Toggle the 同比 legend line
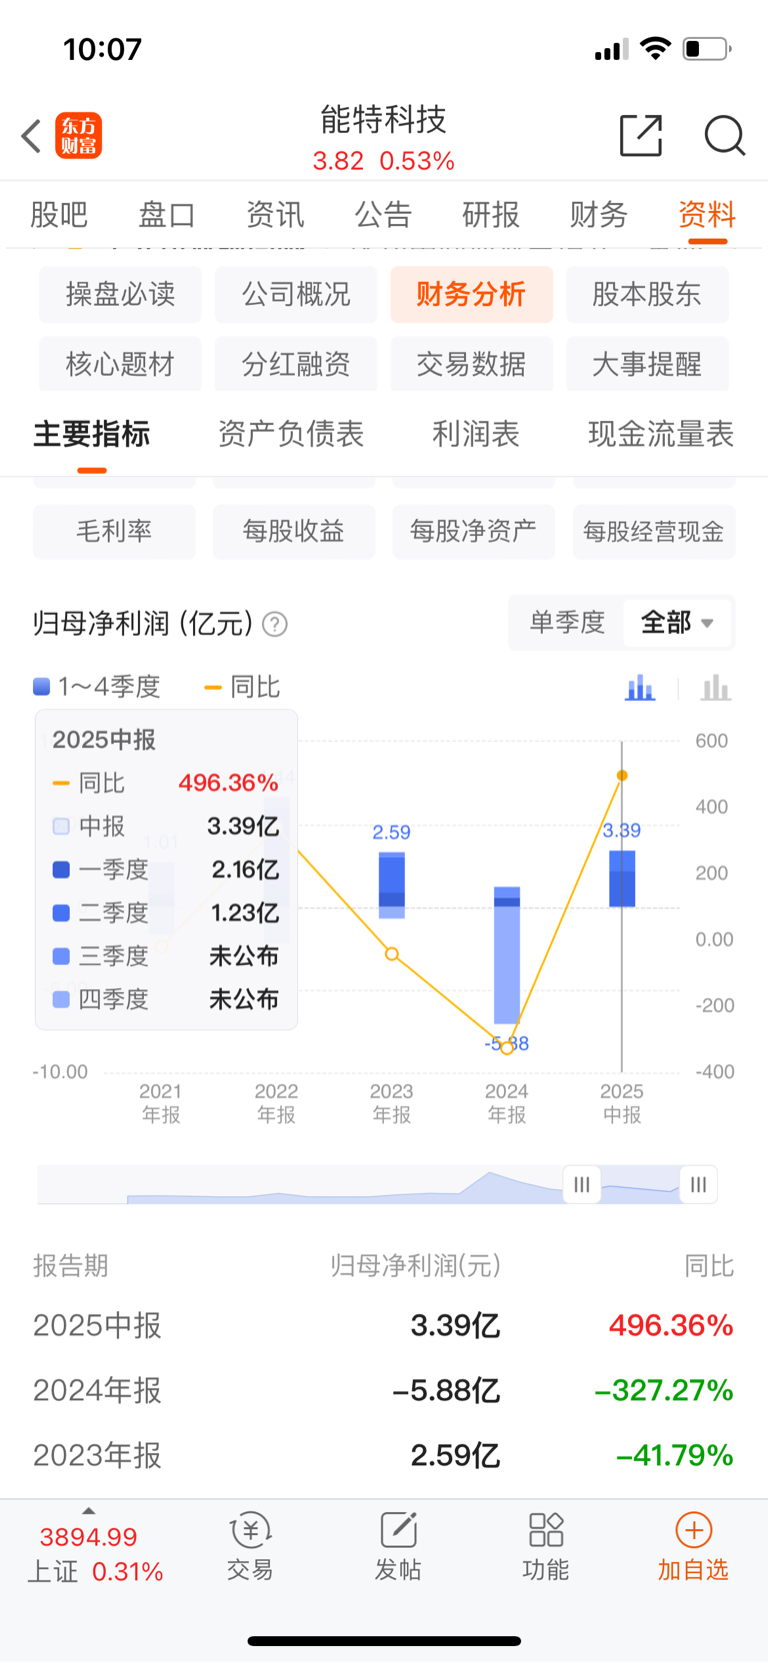 (242, 687)
